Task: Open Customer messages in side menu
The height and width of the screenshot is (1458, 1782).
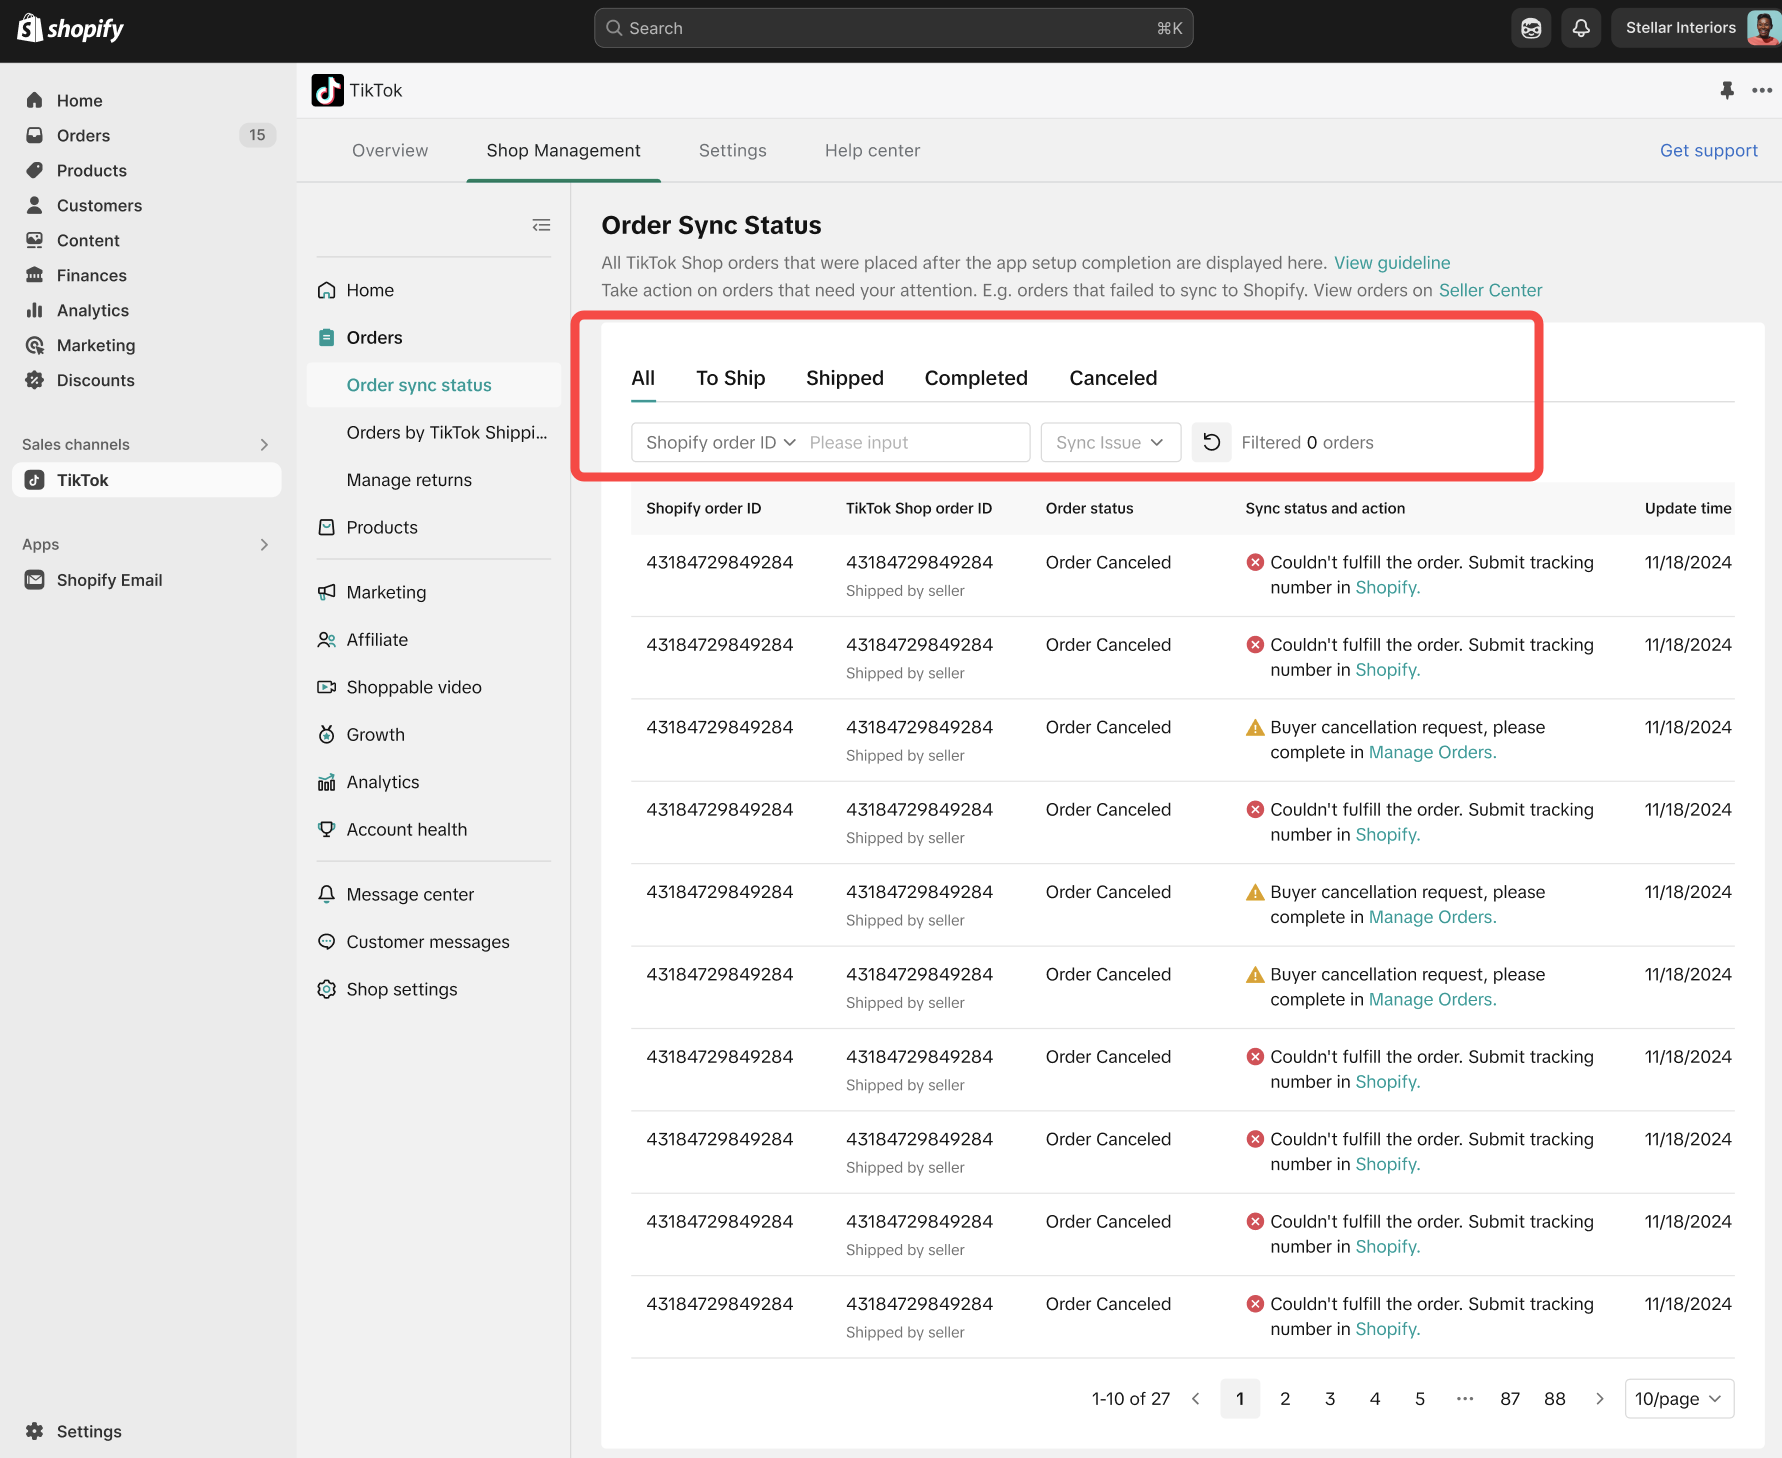Action: coord(428,942)
